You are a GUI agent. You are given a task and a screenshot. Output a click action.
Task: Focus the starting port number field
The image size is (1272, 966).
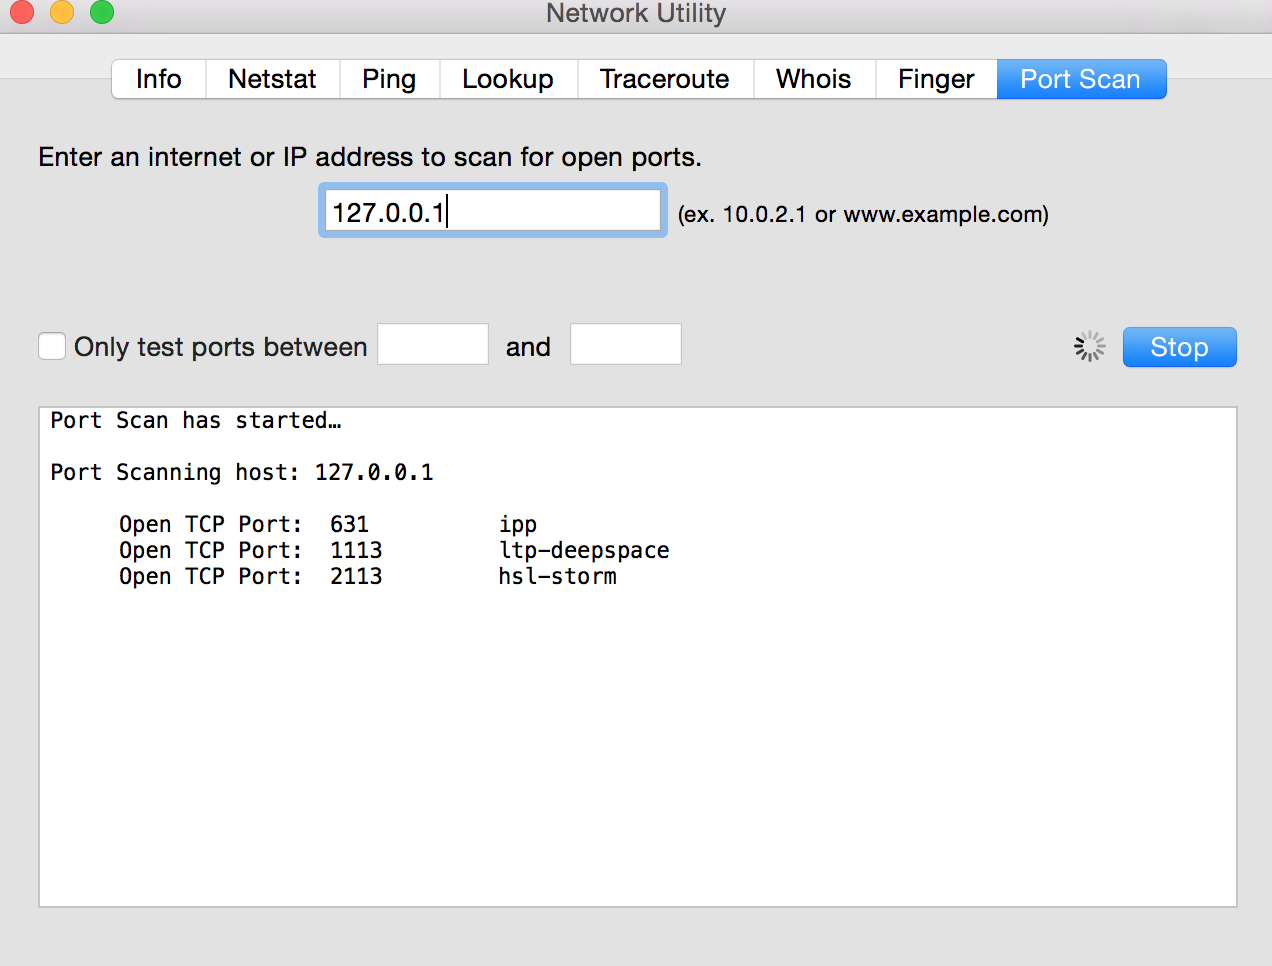tap(432, 344)
